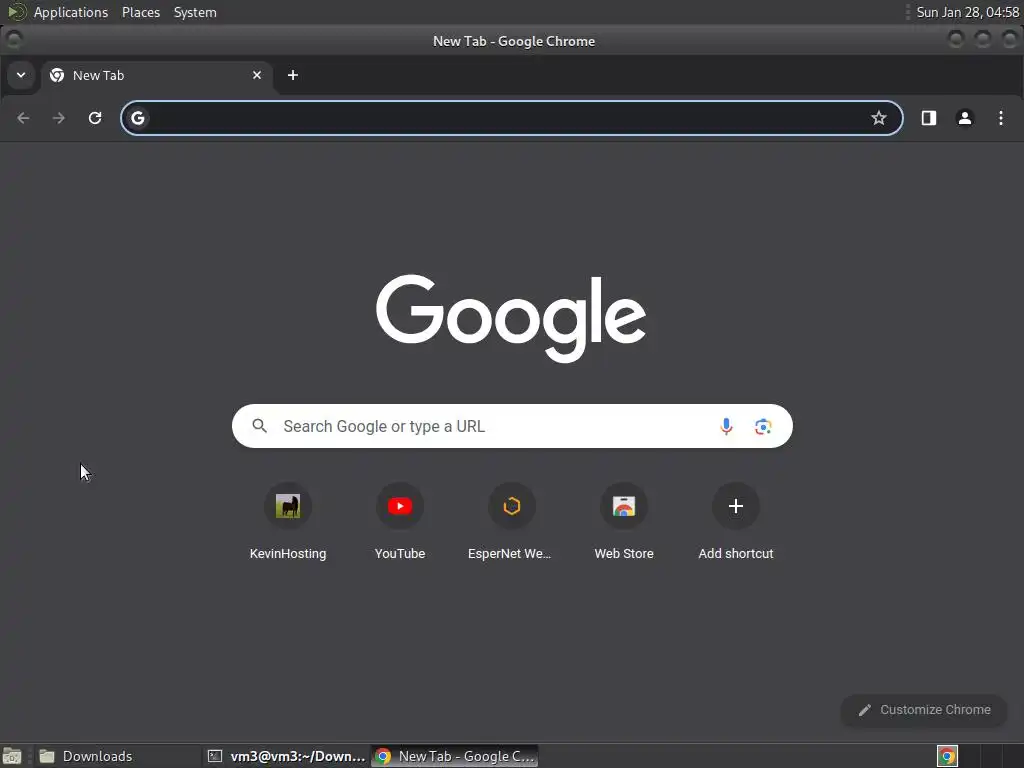The height and width of the screenshot is (768, 1024).
Task: Bookmark this tab with the star icon
Action: tap(879, 118)
